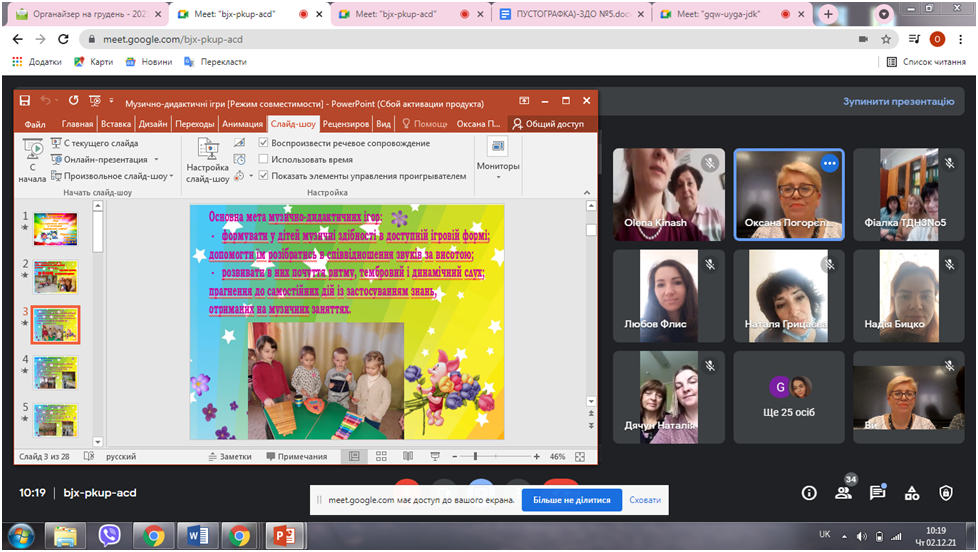The image size is (978, 552).
Task: Open new browser tab
Action: (828, 14)
